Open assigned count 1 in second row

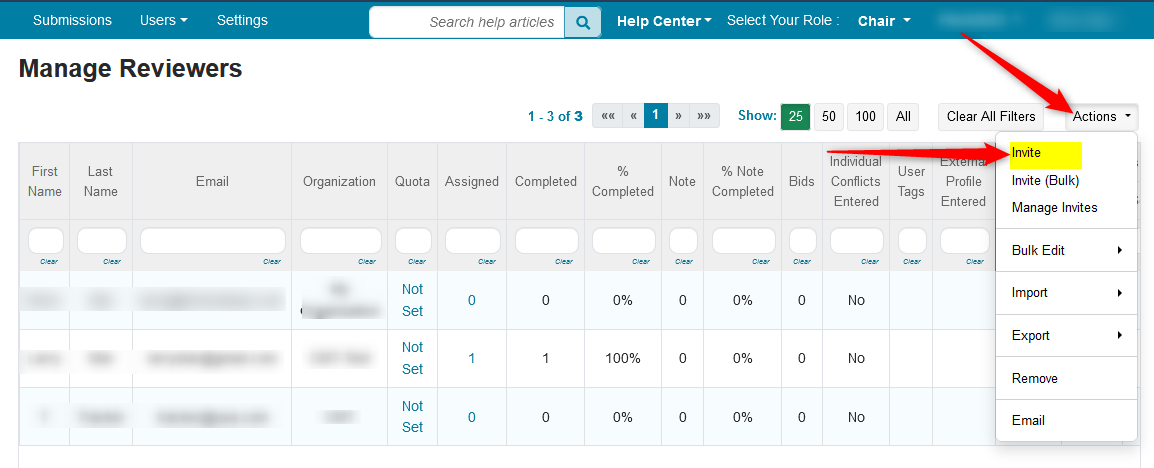coord(472,358)
